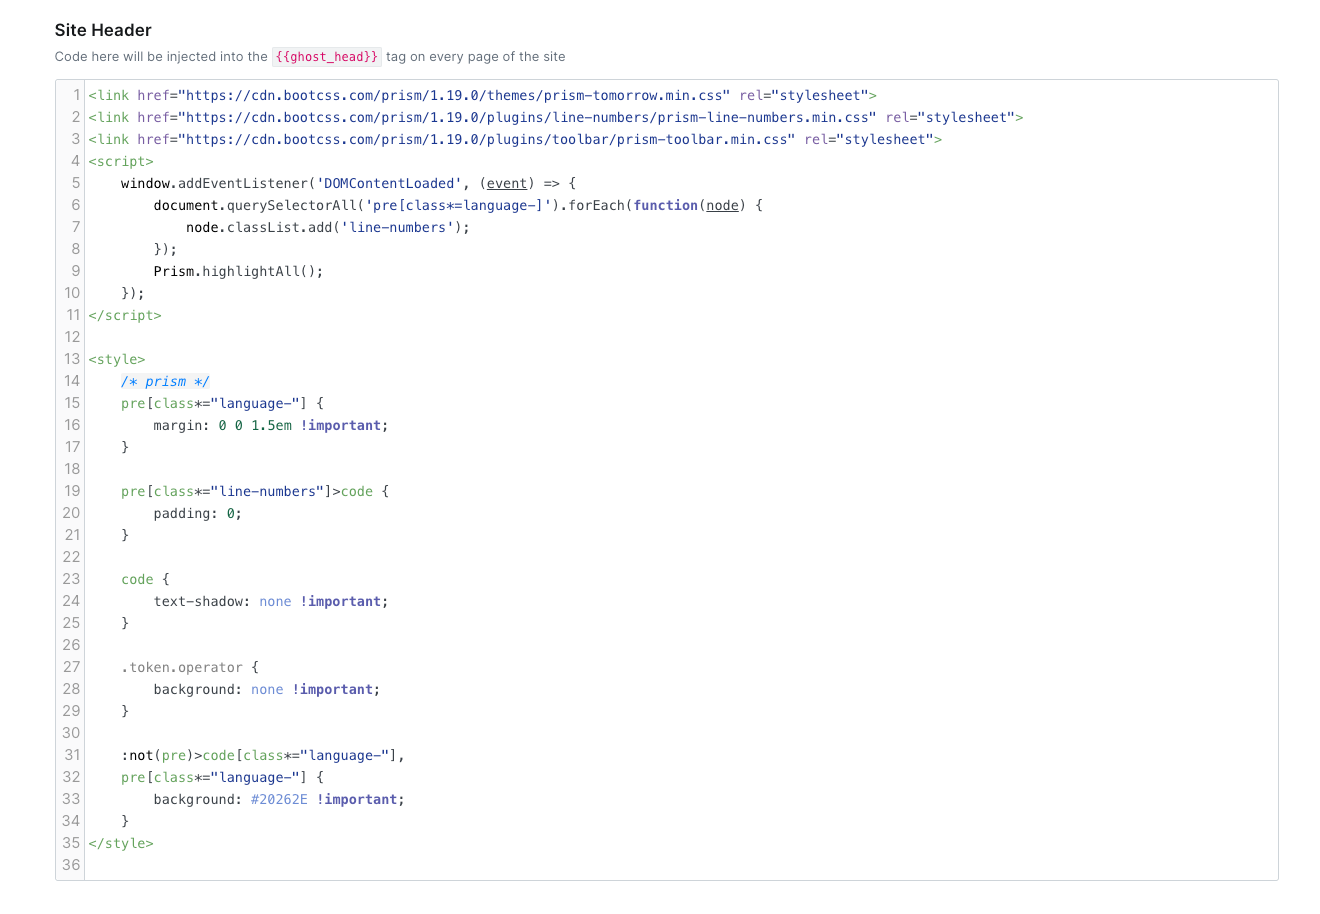Click the closing </script> tag

(x=125, y=316)
